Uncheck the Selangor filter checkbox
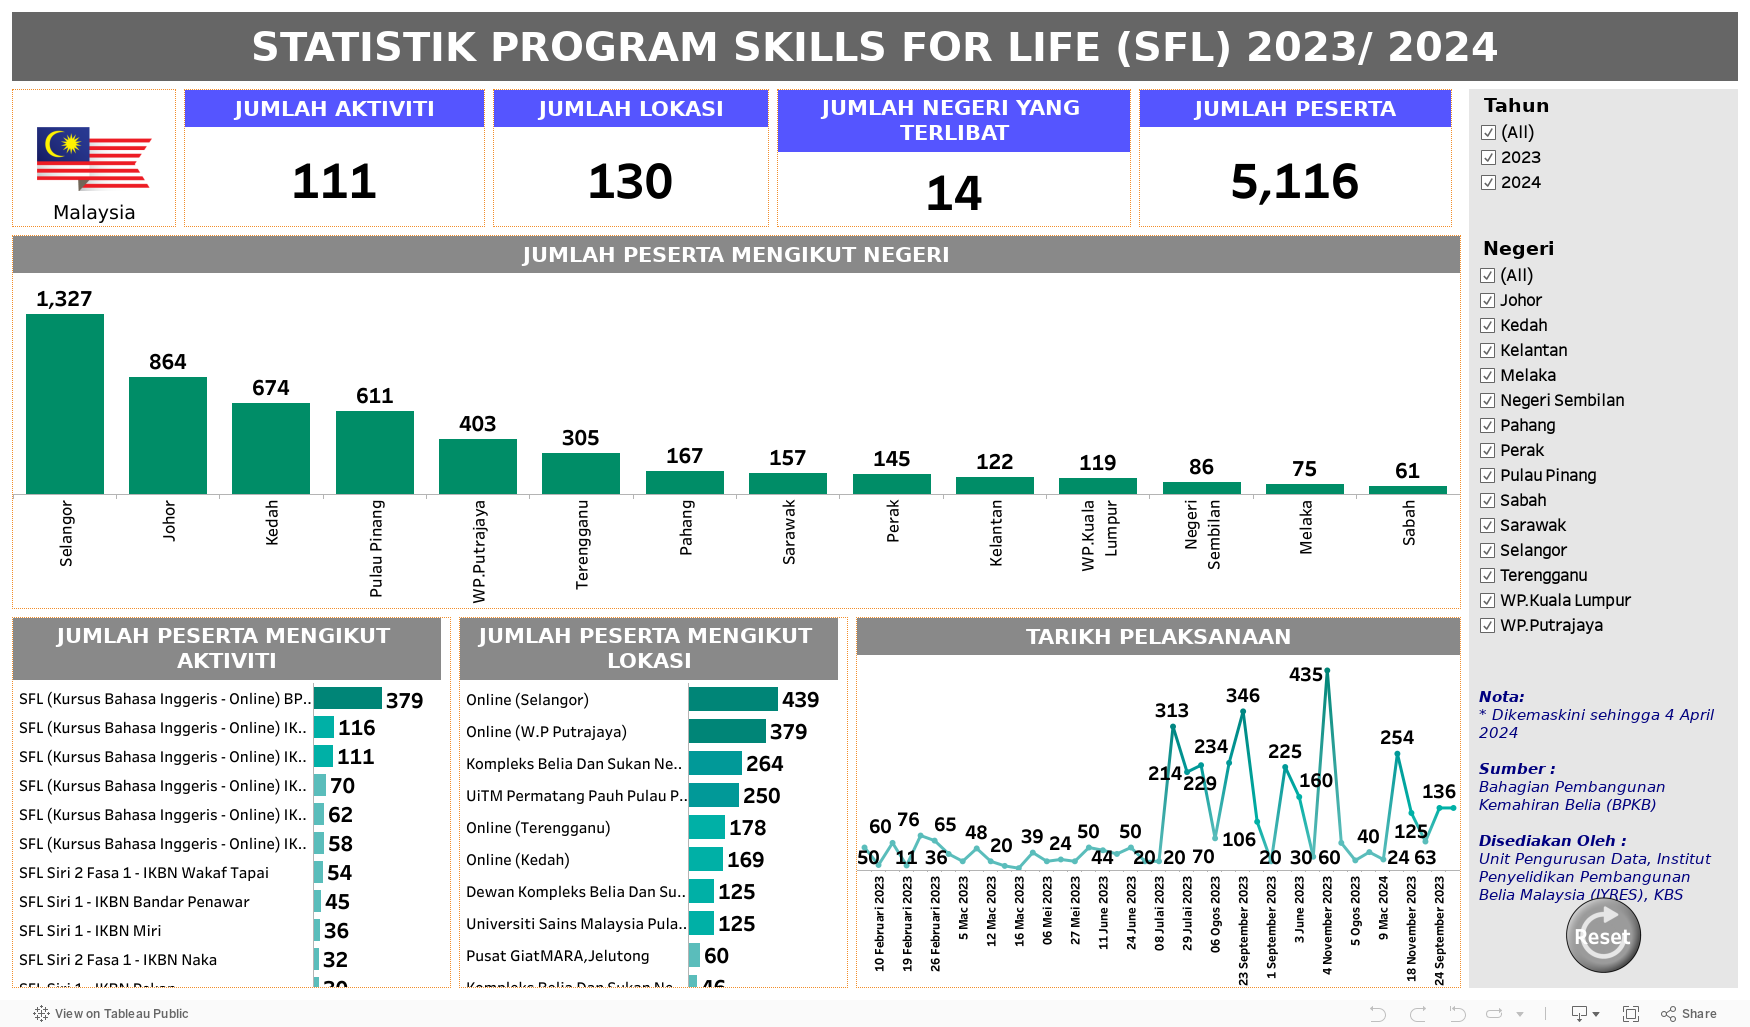The image size is (1750, 1027). [1488, 550]
